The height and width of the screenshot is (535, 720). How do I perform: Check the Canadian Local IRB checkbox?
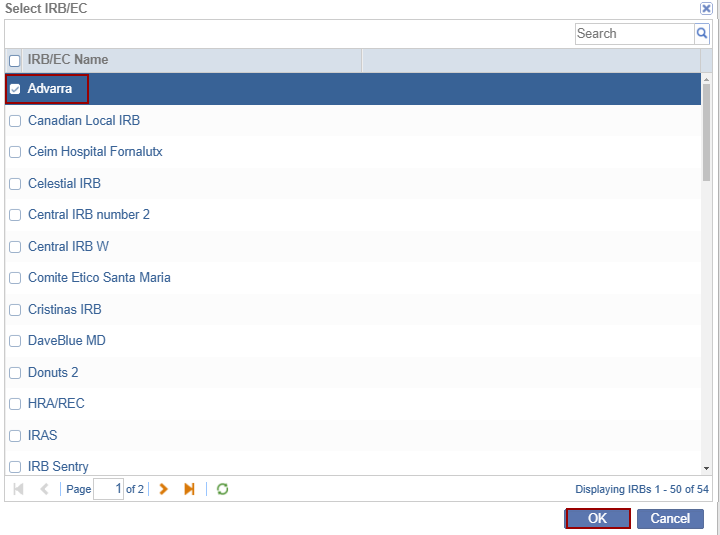click(x=15, y=121)
